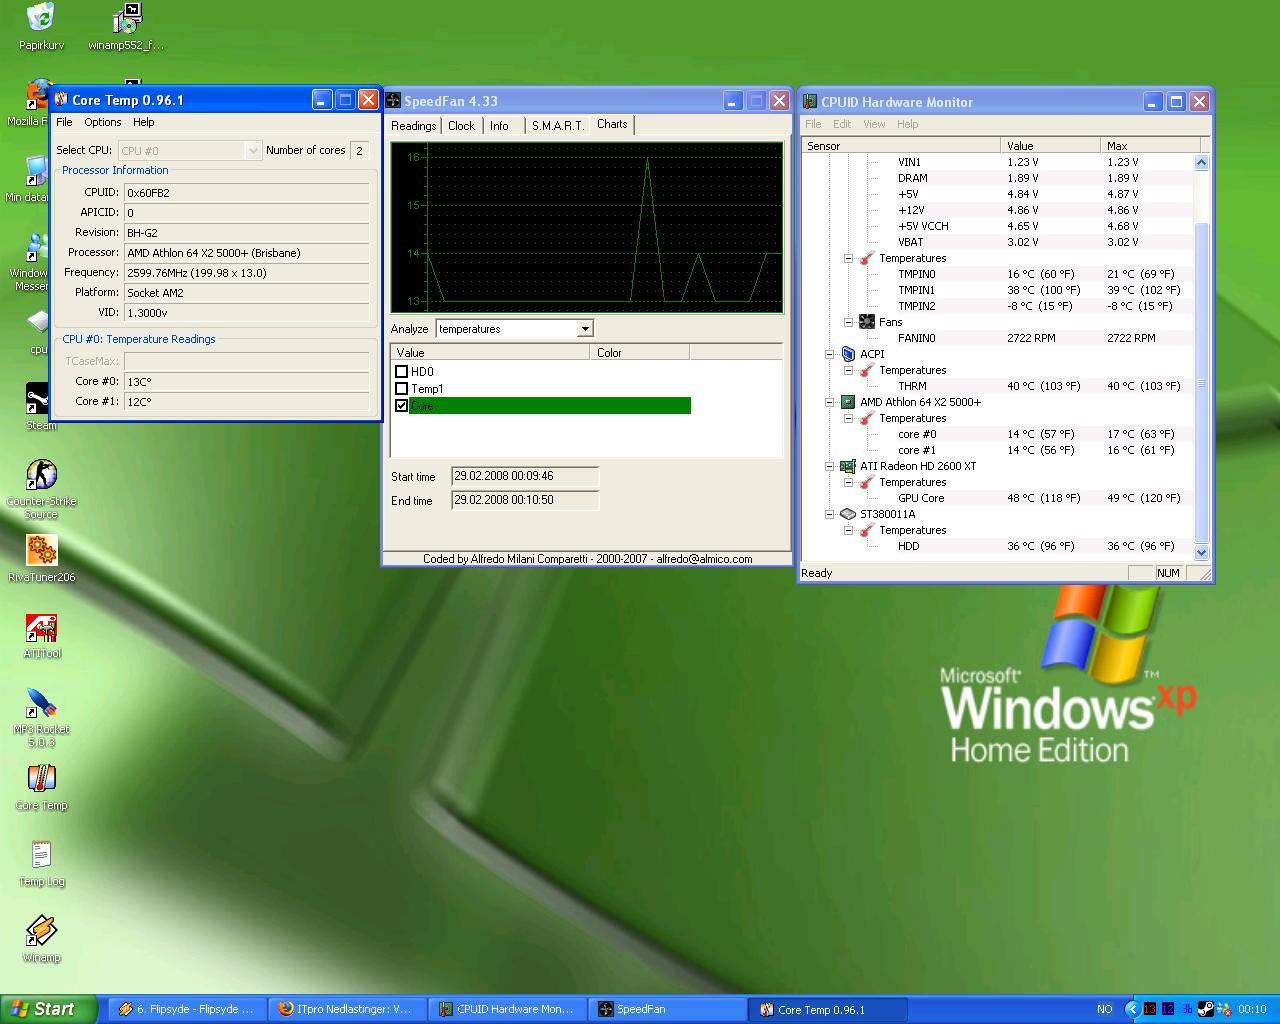Collapse ATI Radeon HD 2600 XT node
This screenshot has width=1280, height=1024.
coord(829,466)
